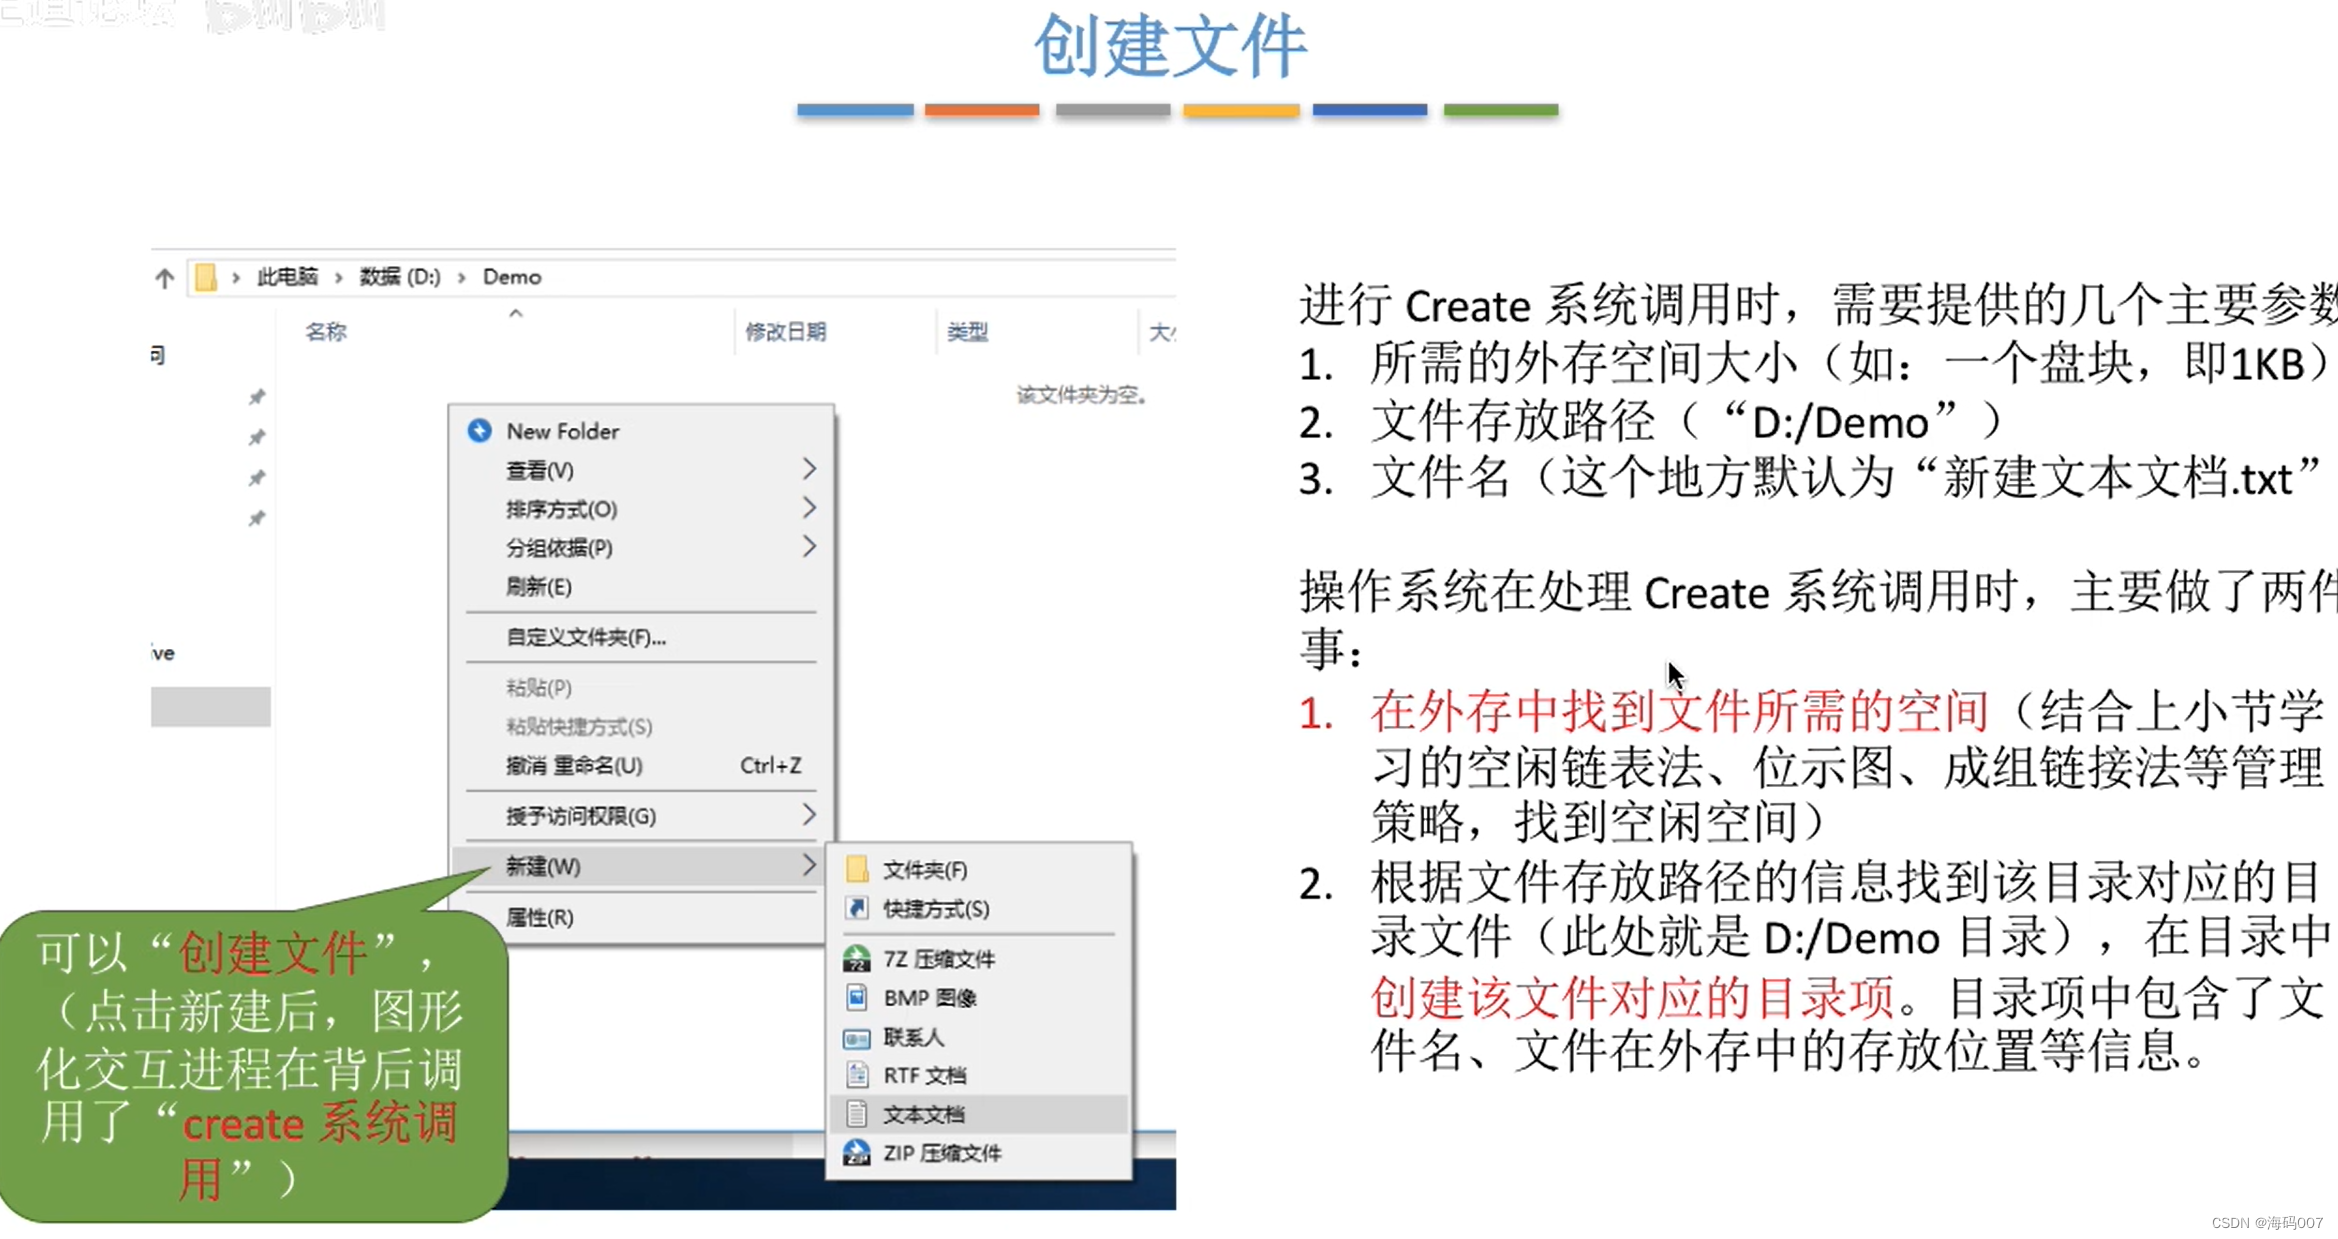Choose ZIP 压缩文件 in the New submenu

(979, 1153)
